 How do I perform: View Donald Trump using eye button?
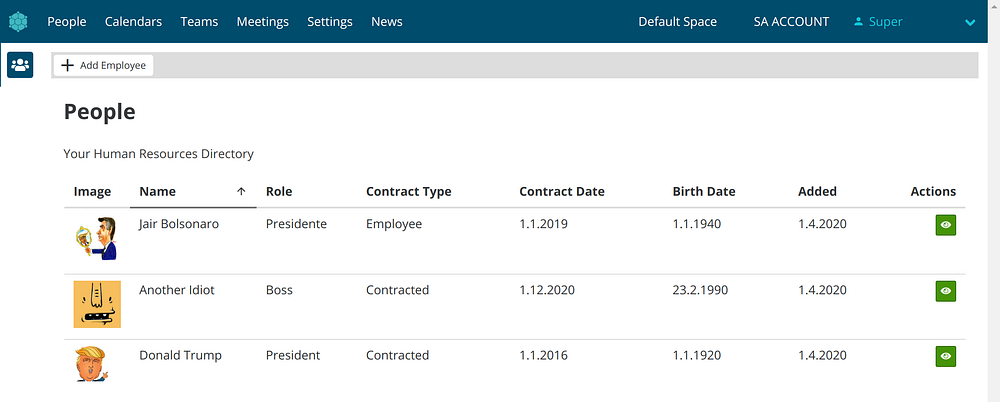coord(946,356)
